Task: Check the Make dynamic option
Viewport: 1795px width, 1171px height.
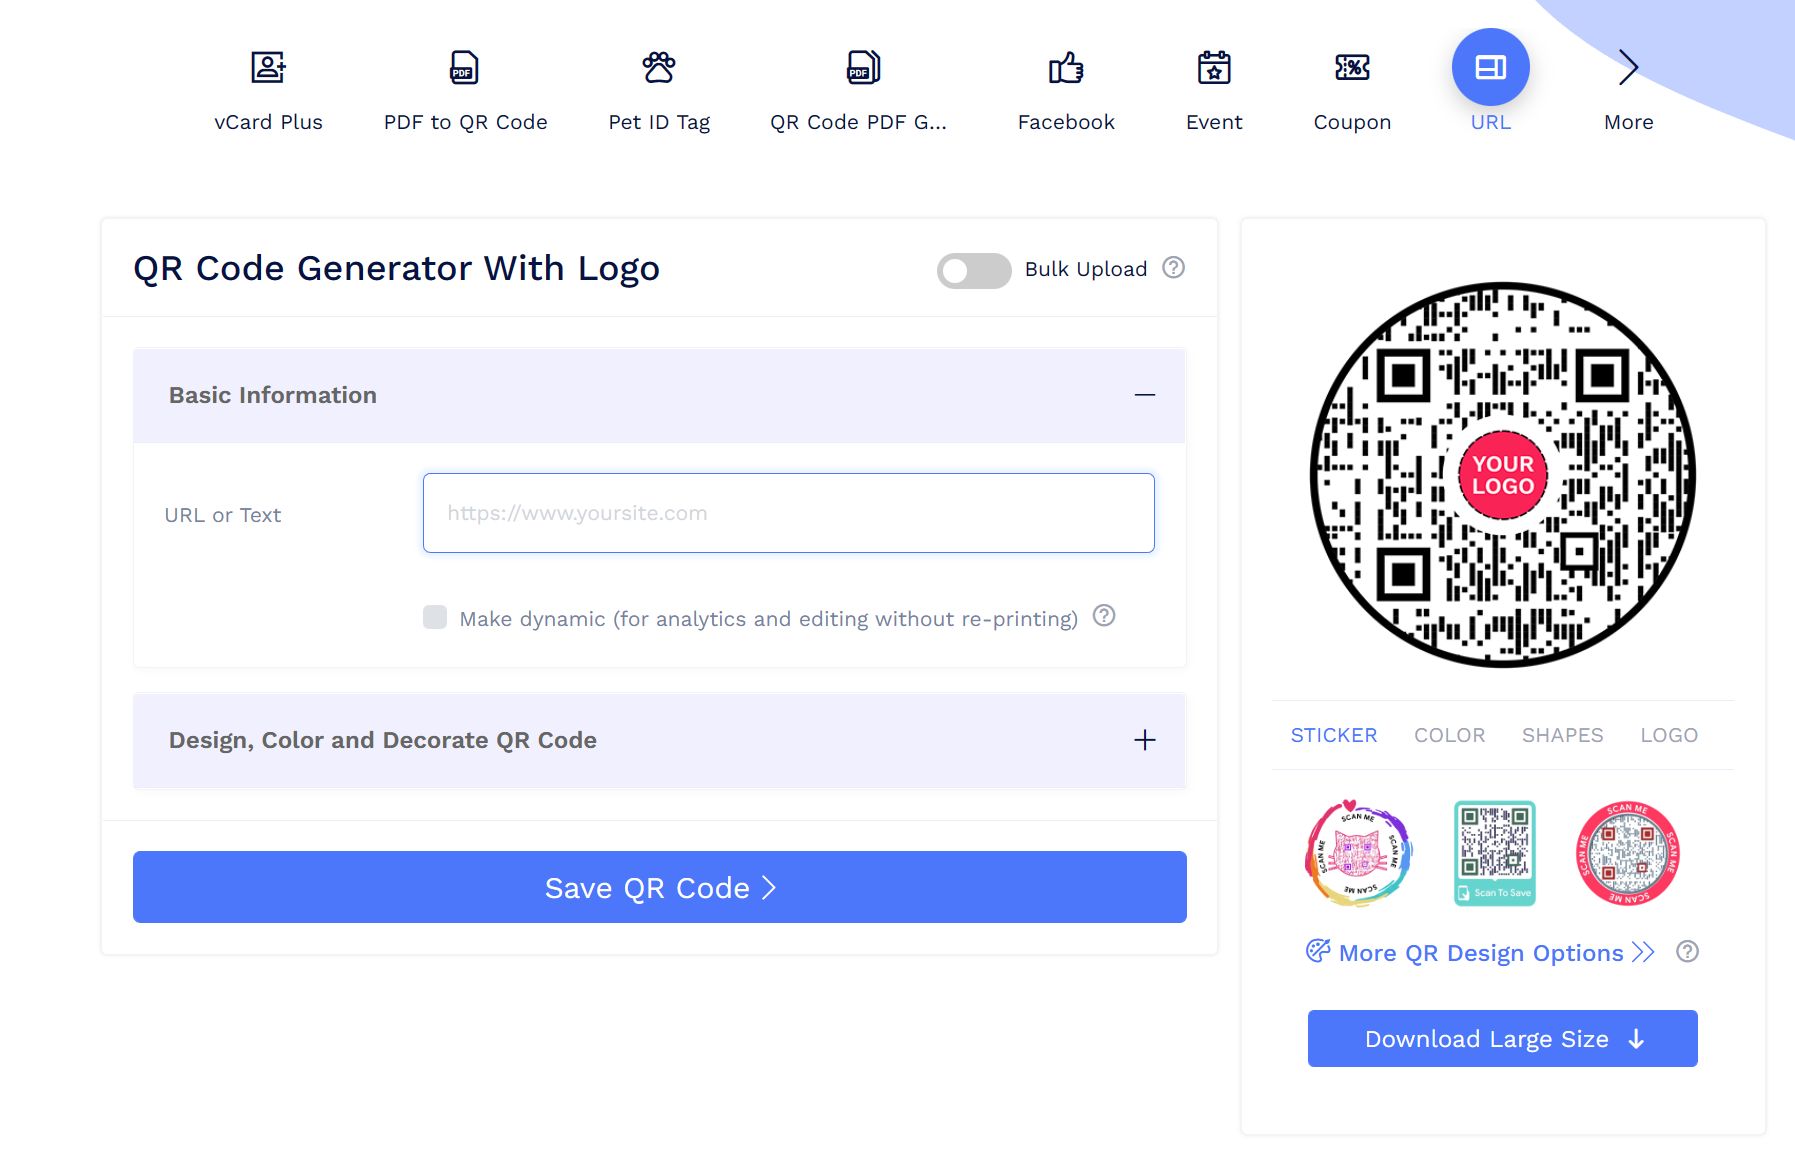Action: pyautogui.click(x=435, y=618)
